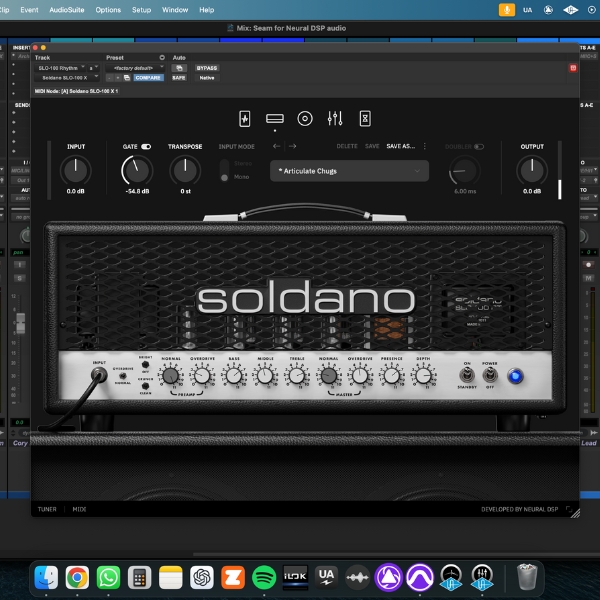600x600 pixels.
Task: Open Finder in the Dock
Action: point(46,577)
